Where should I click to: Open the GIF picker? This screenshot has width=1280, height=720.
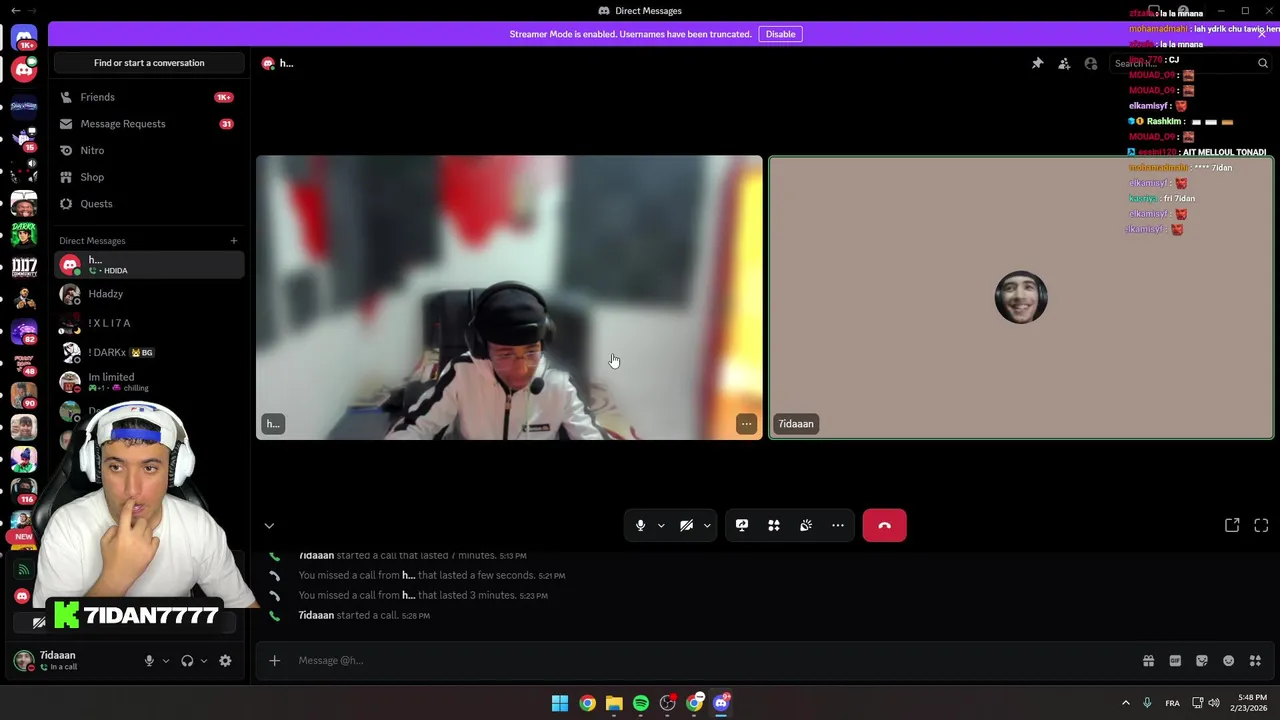(1175, 660)
